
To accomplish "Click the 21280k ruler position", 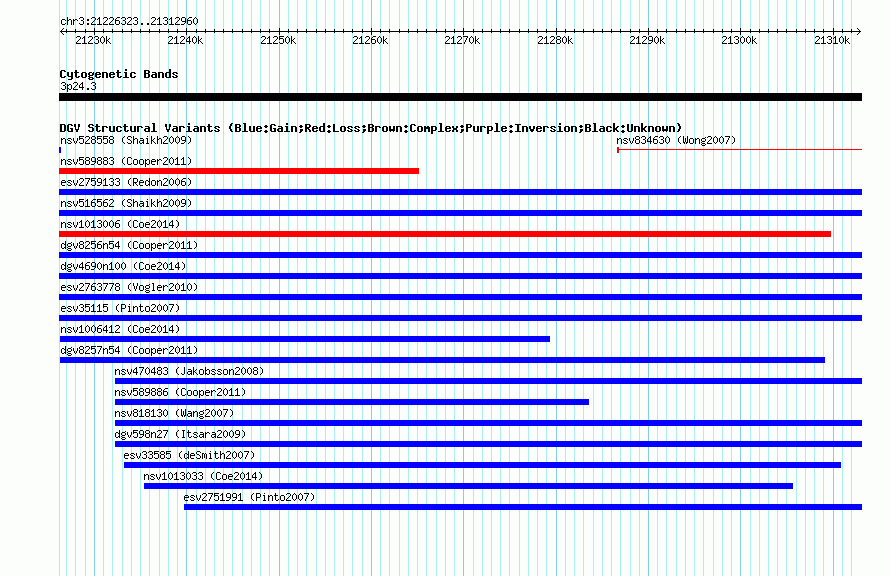I will pyautogui.click(x=555, y=40).
